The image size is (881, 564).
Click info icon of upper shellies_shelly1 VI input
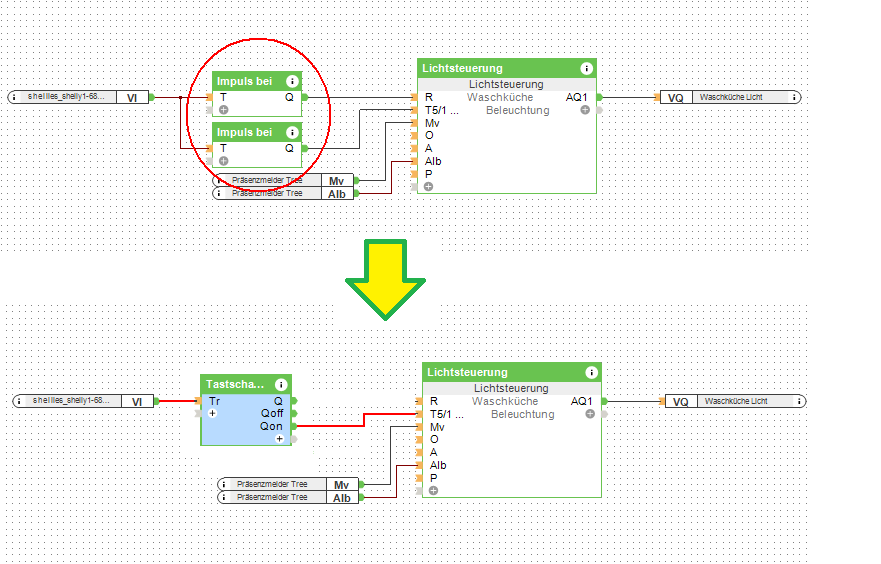tap(14, 97)
